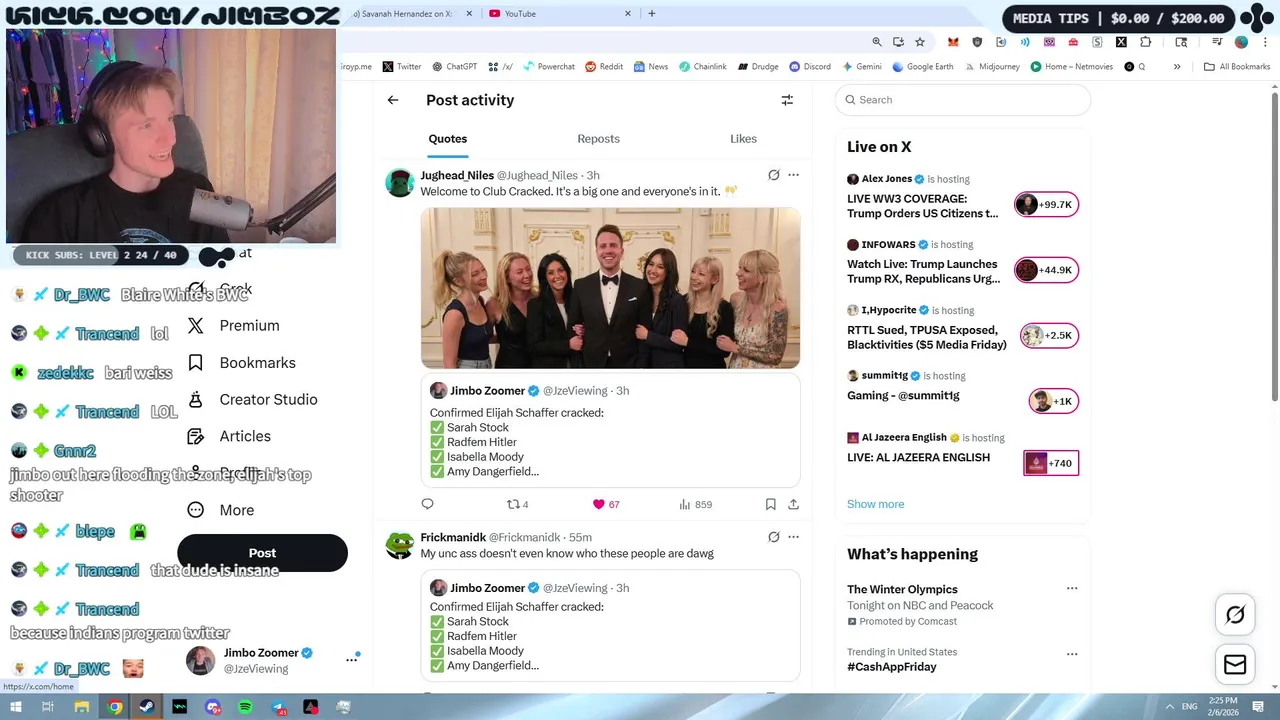
Task: Open the Discord bookmark
Action: tap(810, 67)
